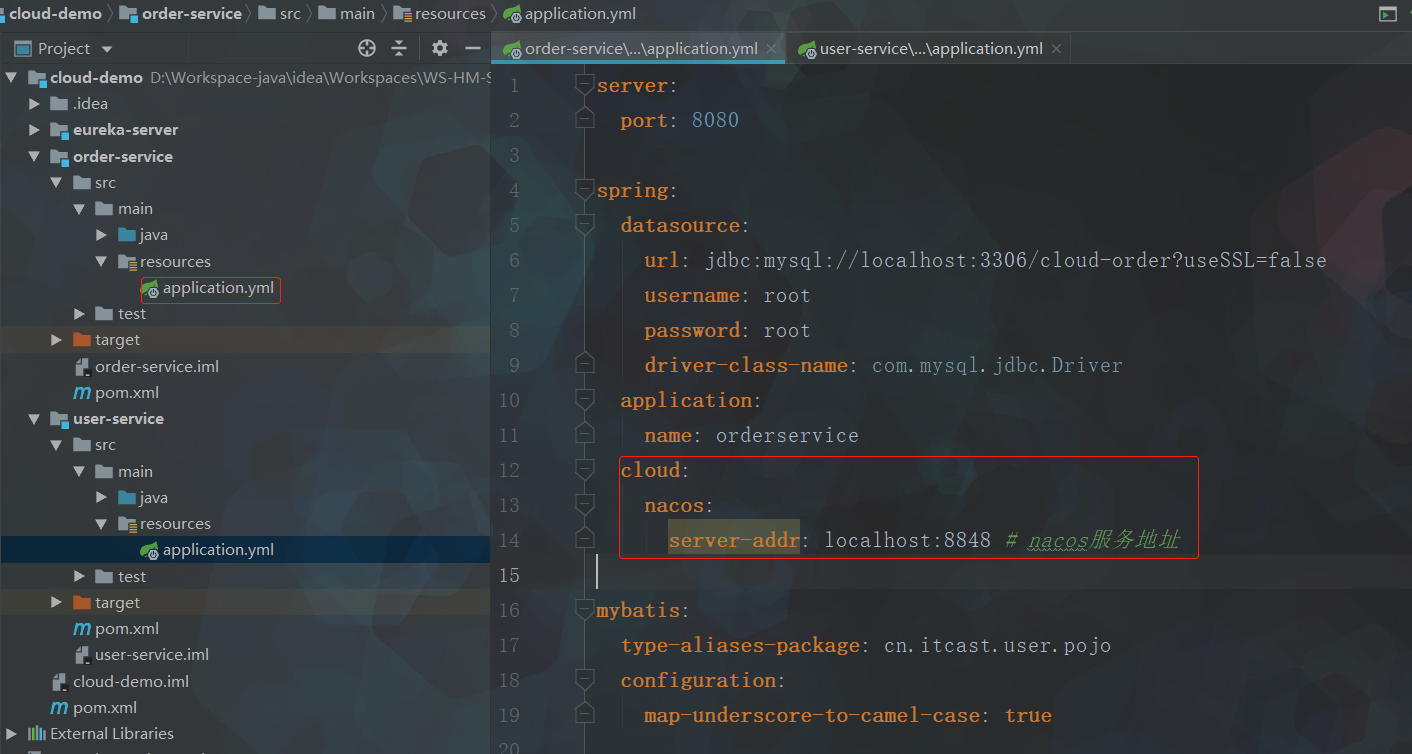
Task: Click the eureka-server module folder icon
Action: (60, 130)
